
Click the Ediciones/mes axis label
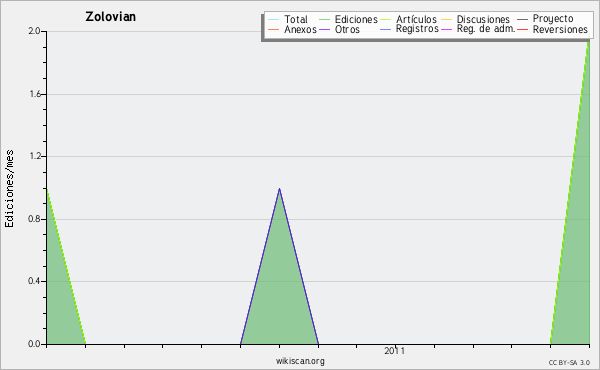tap(9, 189)
